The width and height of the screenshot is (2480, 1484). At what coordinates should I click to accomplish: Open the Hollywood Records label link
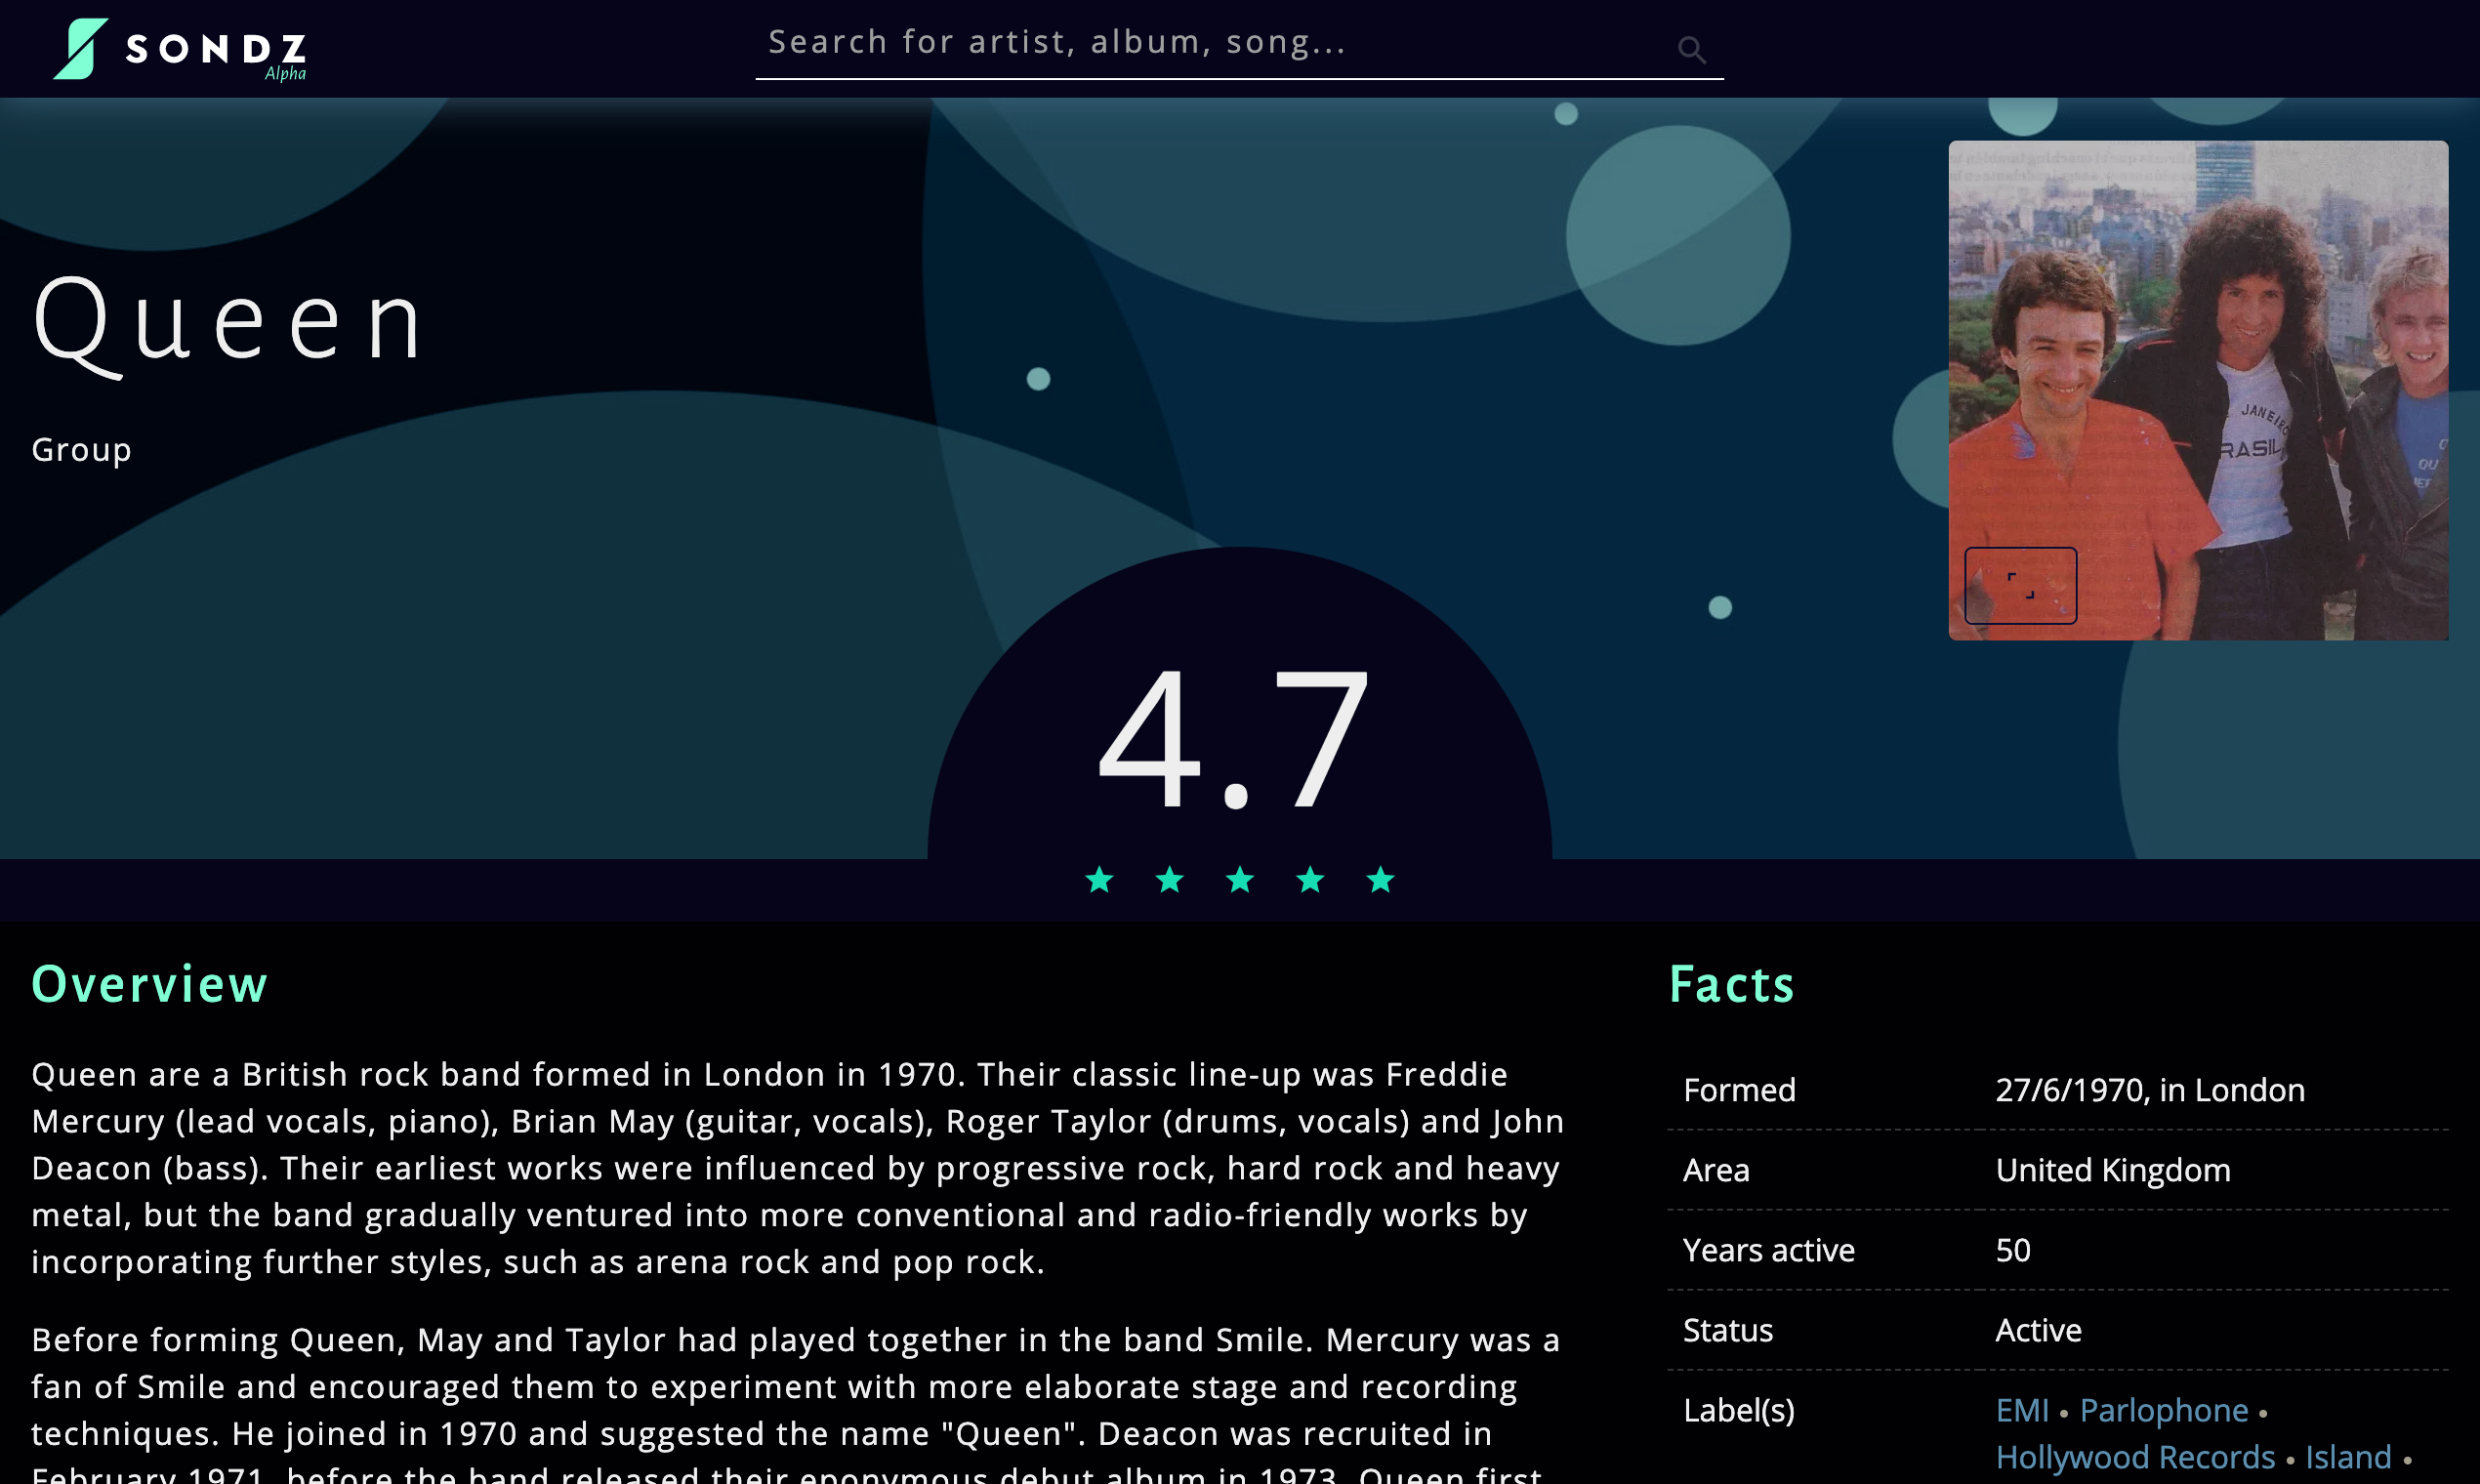pyautogui.click(x=2135, y=1457)
